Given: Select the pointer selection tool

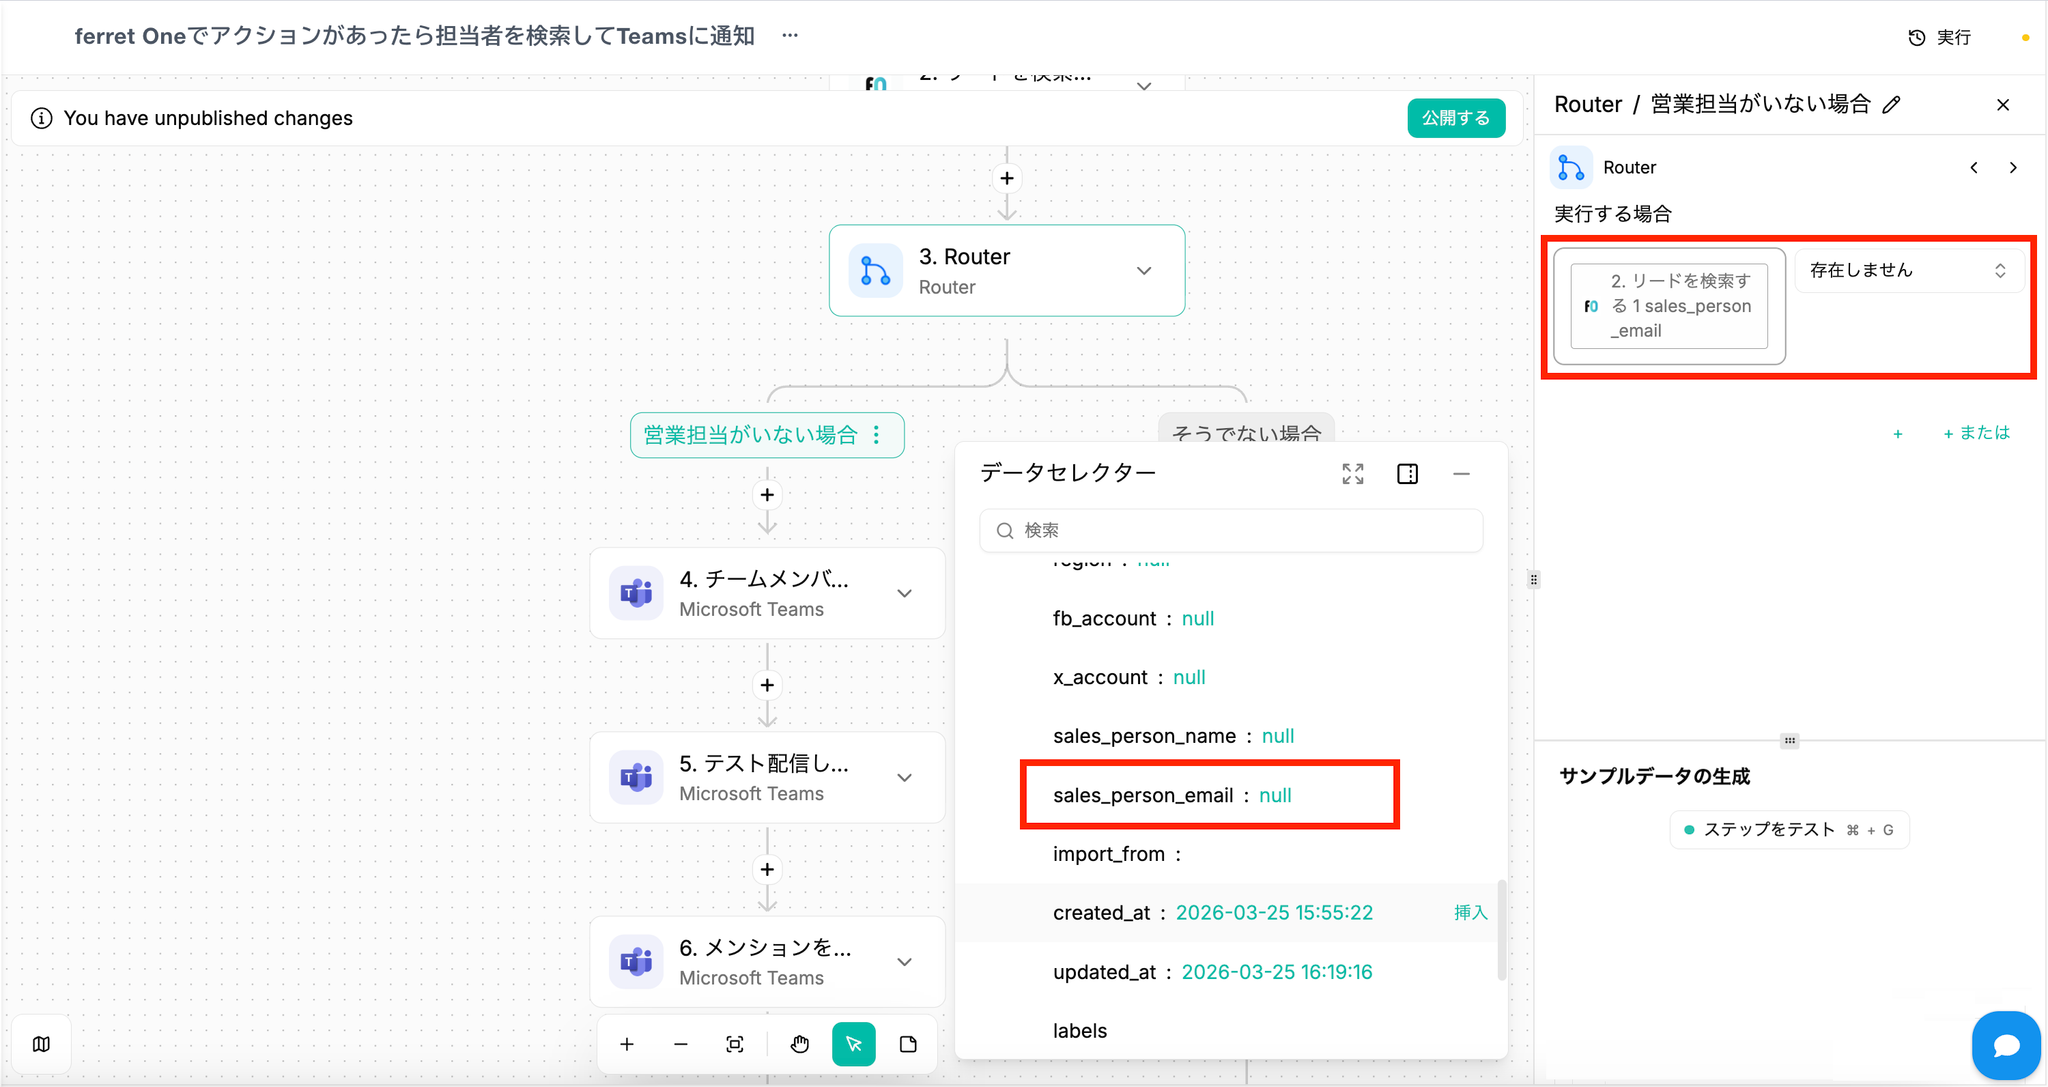Looking at the screenshot, I should 853,1044.
